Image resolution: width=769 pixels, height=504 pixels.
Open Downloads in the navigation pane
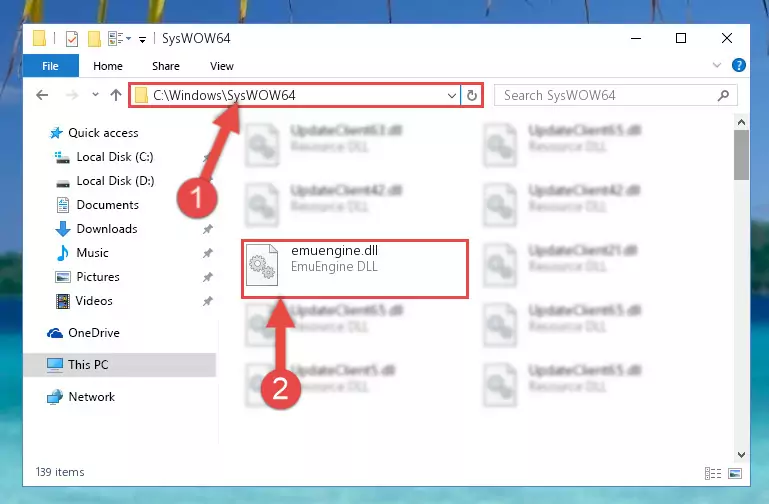point(107,229)
